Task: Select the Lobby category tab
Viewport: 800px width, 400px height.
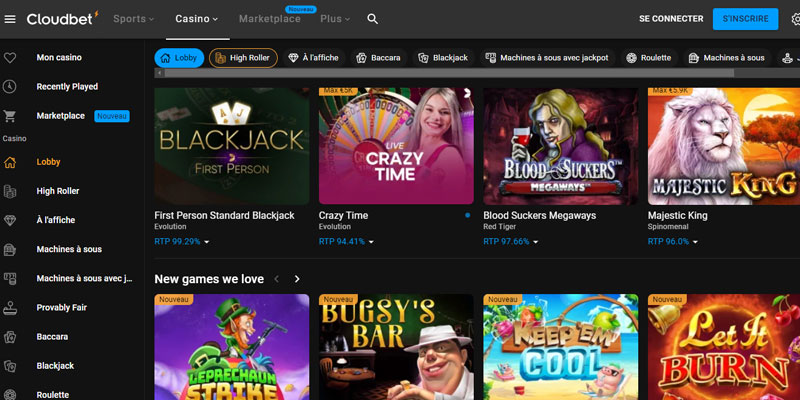Action: click(179, 58)
